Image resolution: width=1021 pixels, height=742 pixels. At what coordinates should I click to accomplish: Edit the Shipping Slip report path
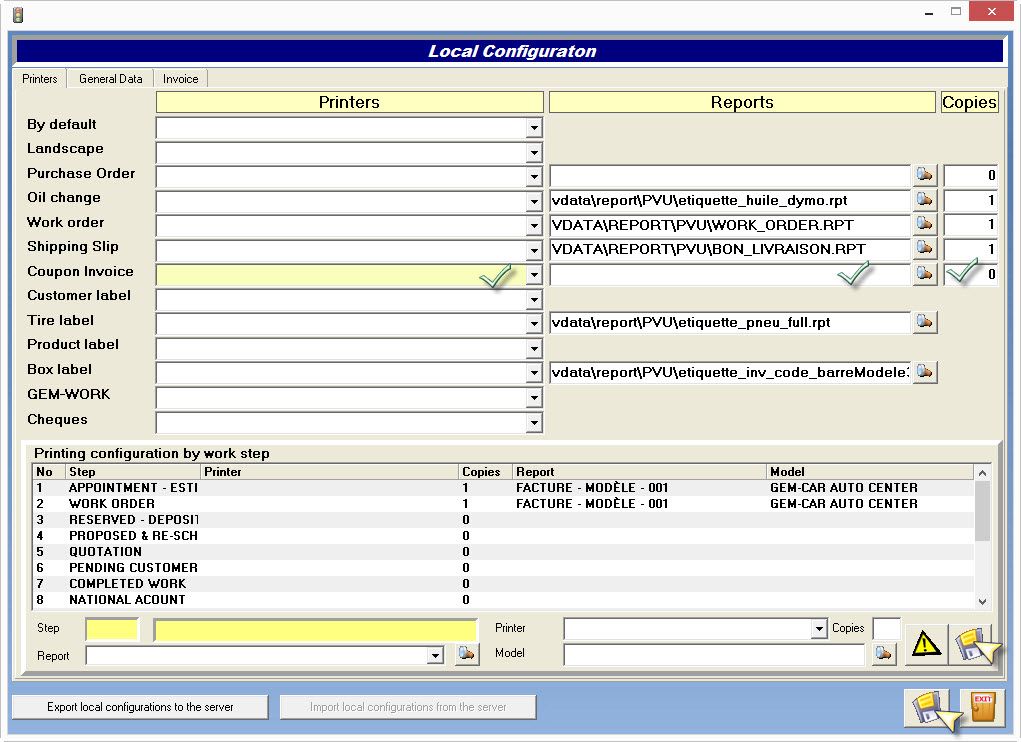pyautogui.click(x=730, y=249)
